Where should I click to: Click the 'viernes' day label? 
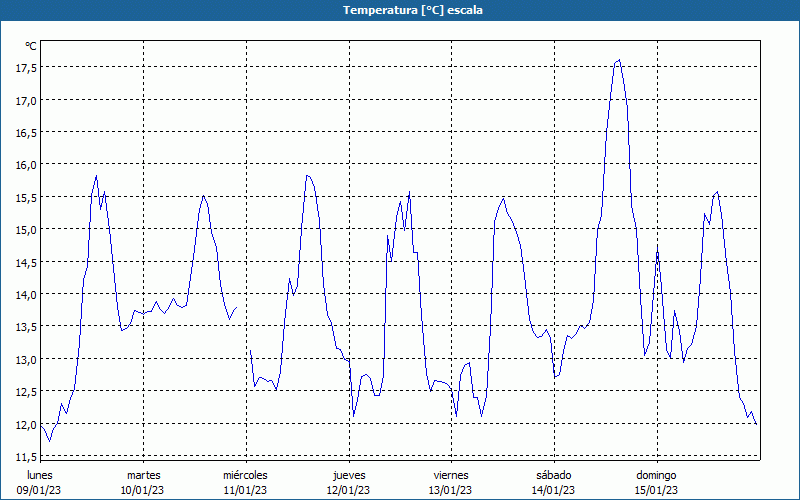pyautogui.click(x=451, y=475)
